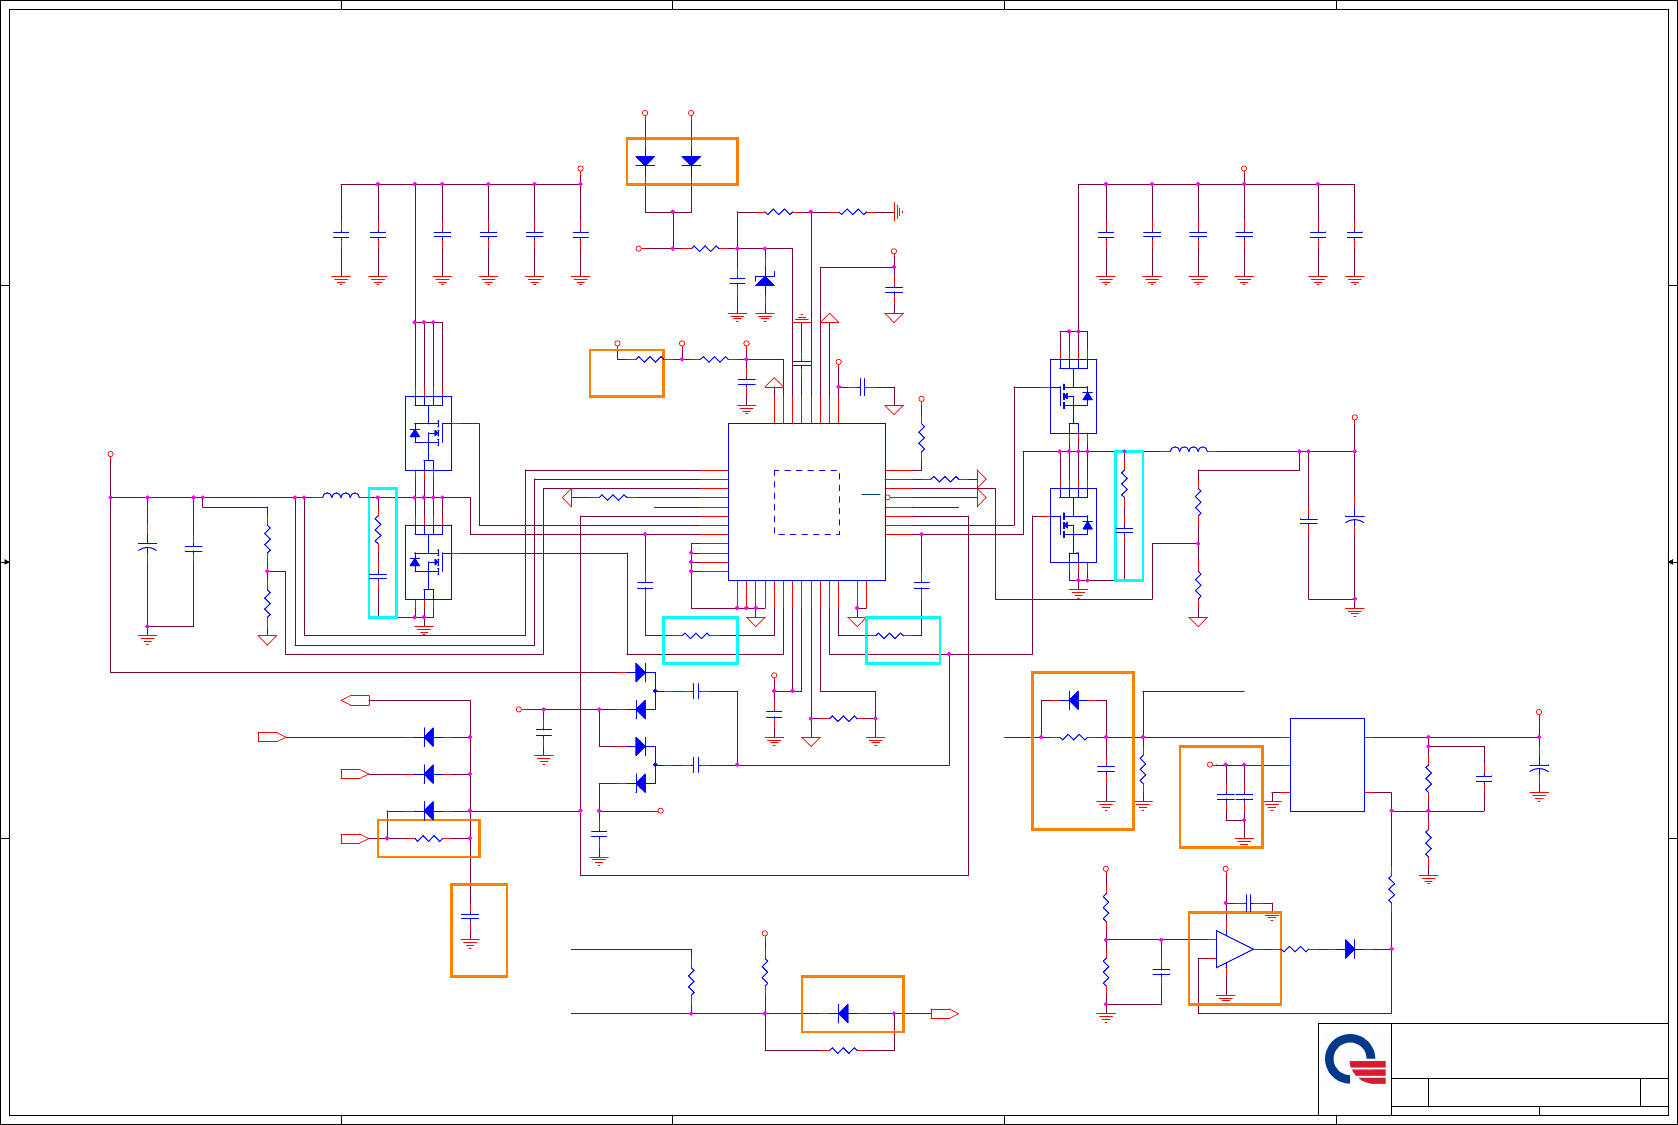Select the dual capacitors in the lower-right orange box
The height and width of the screenshot is (1125, 1678).
[1235, 796]
